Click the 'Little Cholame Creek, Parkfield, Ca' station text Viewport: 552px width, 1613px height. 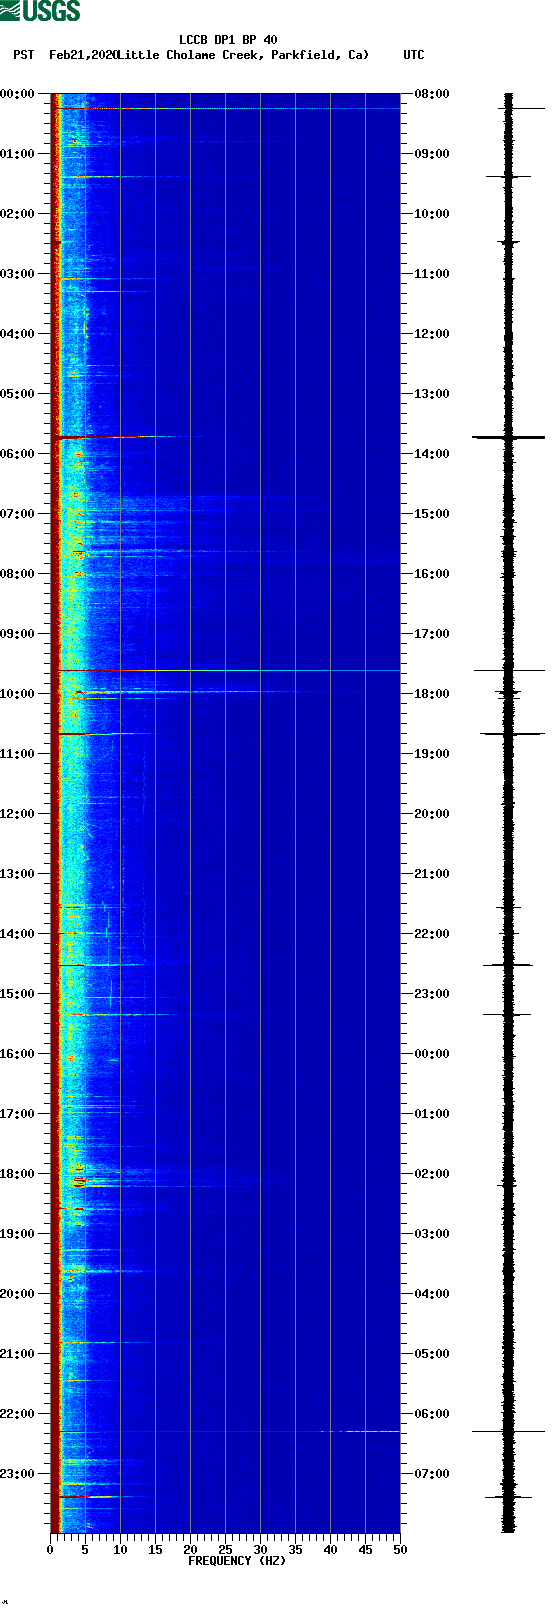point(243,55)
